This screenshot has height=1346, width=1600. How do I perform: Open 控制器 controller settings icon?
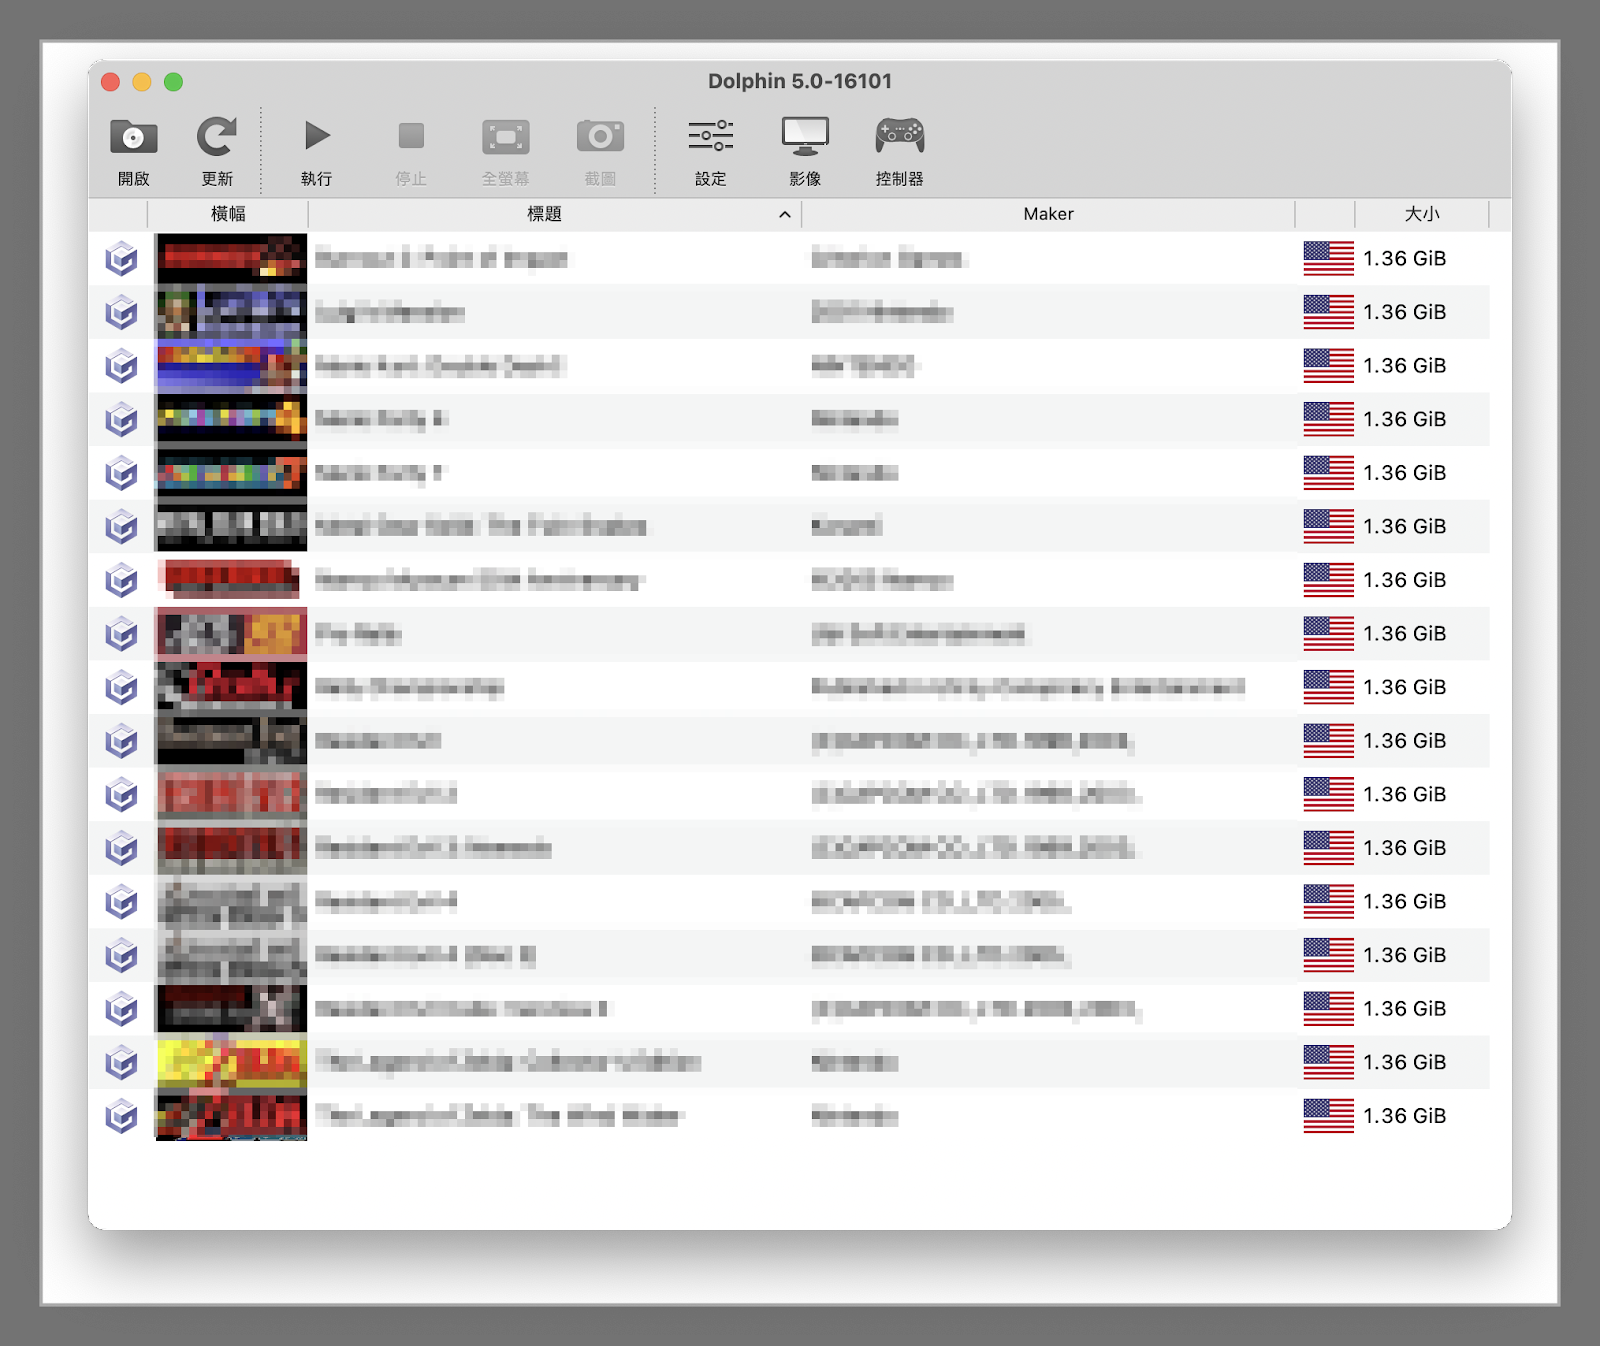(899, 135)
